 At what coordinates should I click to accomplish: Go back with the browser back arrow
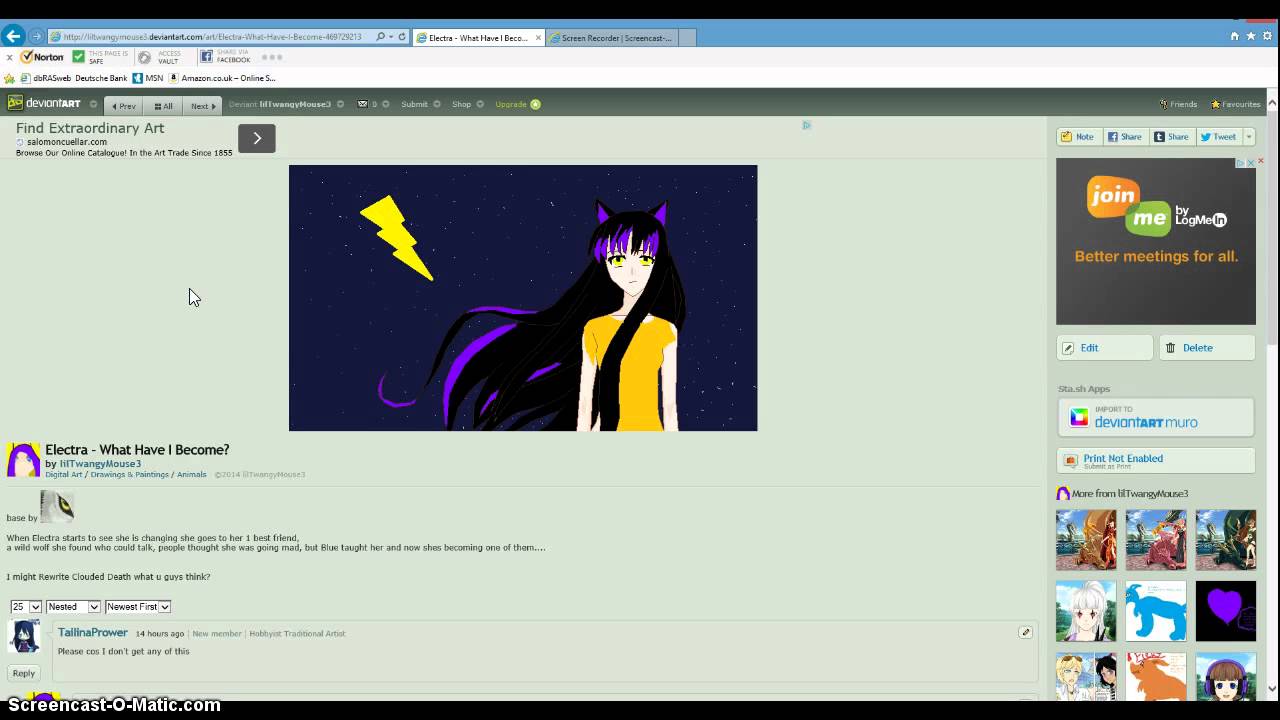point(13,36)
